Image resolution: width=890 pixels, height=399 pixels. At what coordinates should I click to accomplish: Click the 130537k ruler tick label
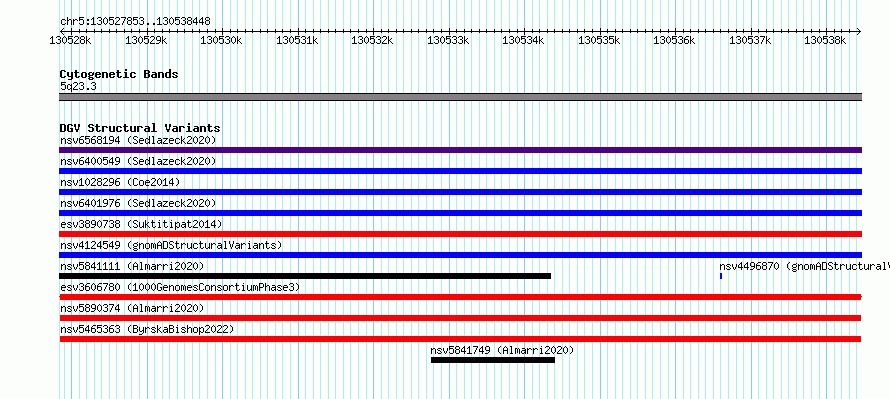pos(750,40)
